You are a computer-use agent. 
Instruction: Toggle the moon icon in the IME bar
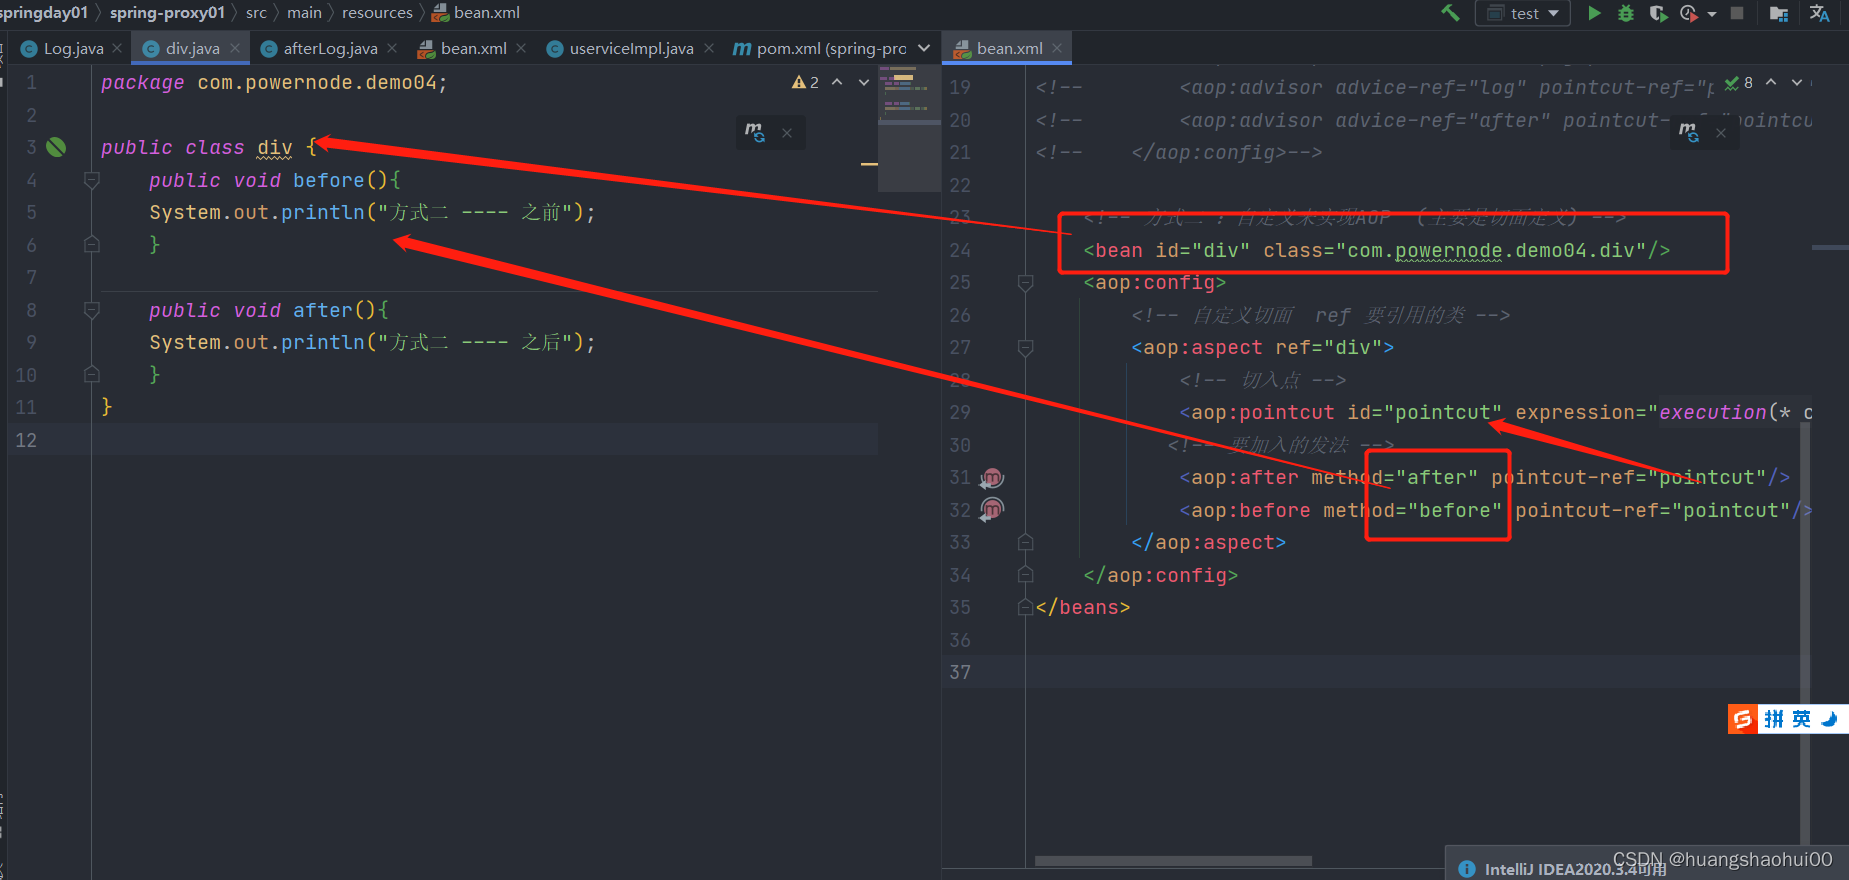(x=1830, y=719)
